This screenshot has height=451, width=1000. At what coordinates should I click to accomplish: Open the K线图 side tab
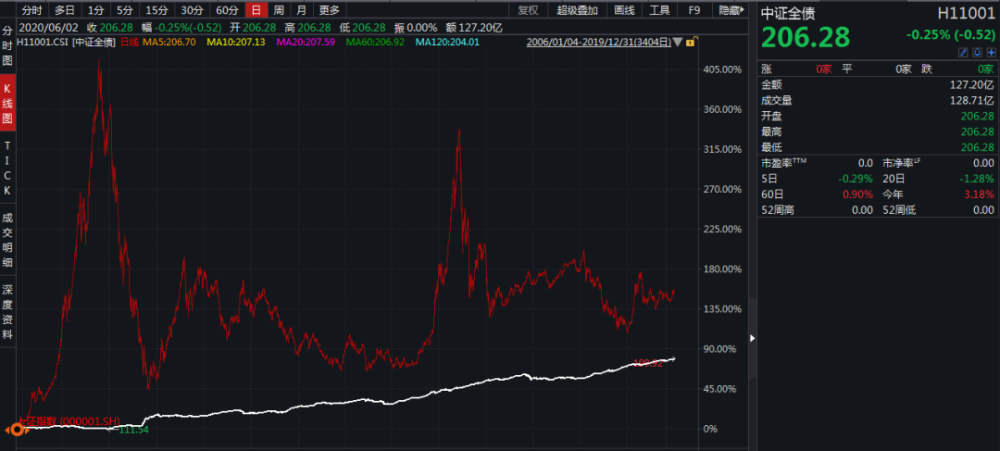tap(8, 104)
